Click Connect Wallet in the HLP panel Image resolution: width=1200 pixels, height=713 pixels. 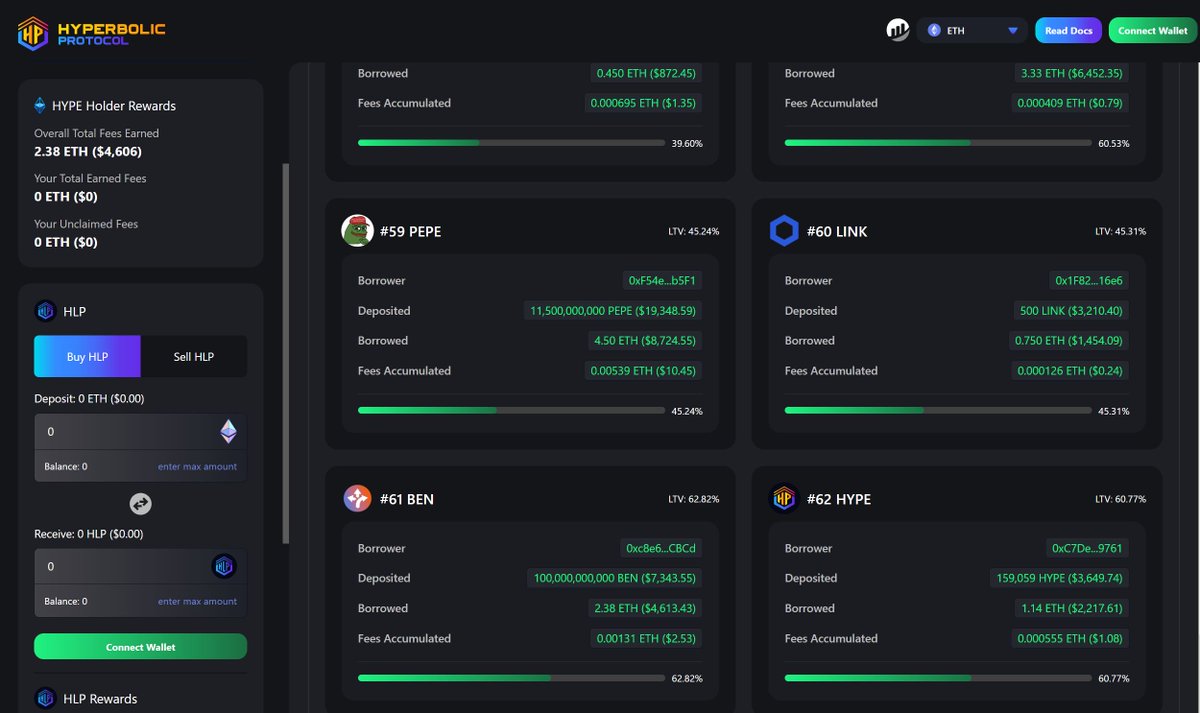coord(140,647)
